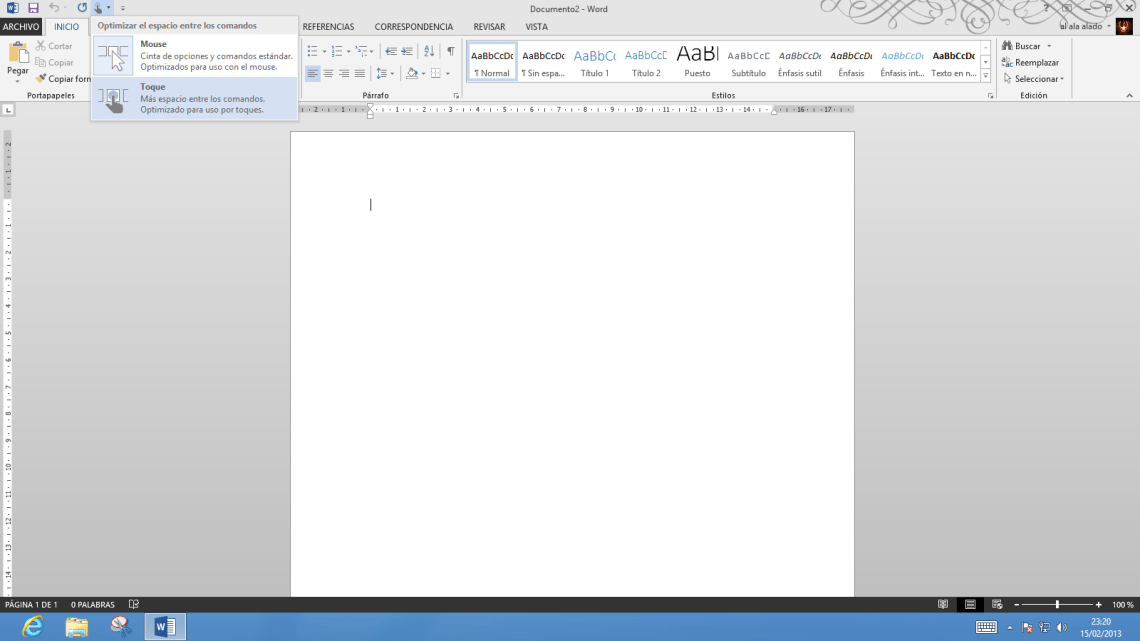Open the Word icon on the taskbar
The height and width of the screenshot is (641, 1140).
164,626
